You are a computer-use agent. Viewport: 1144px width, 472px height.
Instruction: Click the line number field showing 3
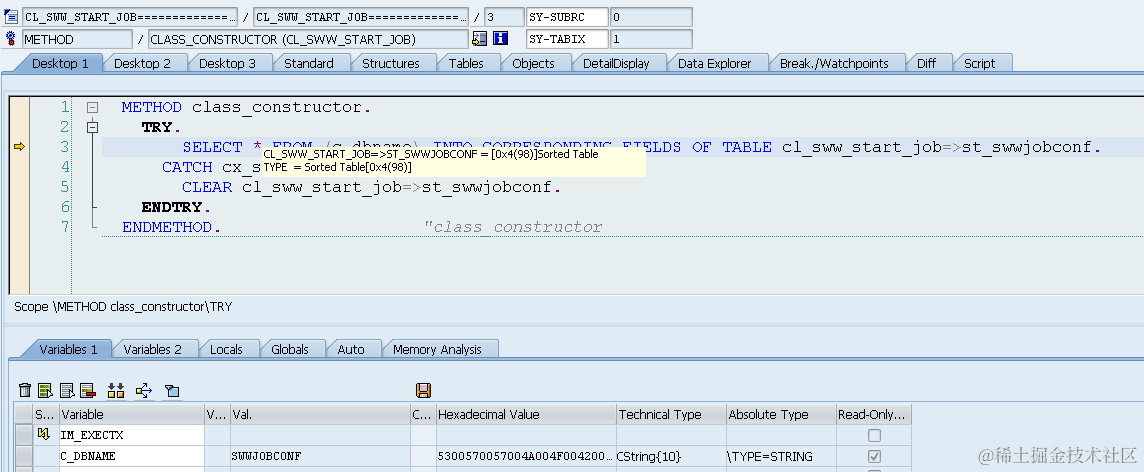(503, 16)
